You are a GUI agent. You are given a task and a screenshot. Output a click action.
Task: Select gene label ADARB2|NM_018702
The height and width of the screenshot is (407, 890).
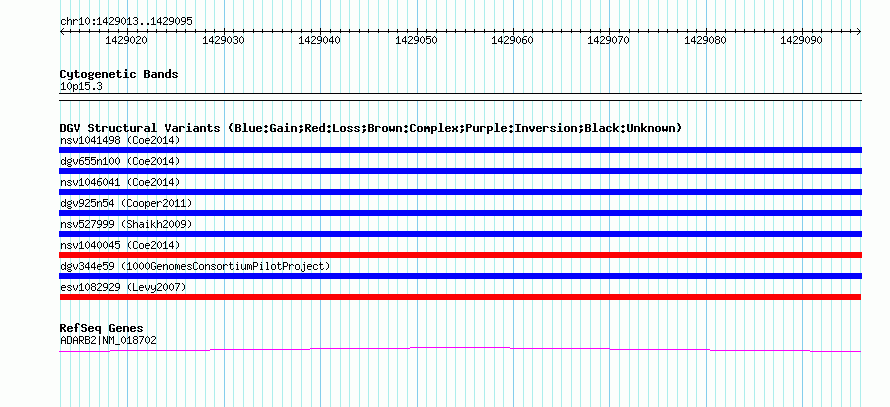[108, 341]
